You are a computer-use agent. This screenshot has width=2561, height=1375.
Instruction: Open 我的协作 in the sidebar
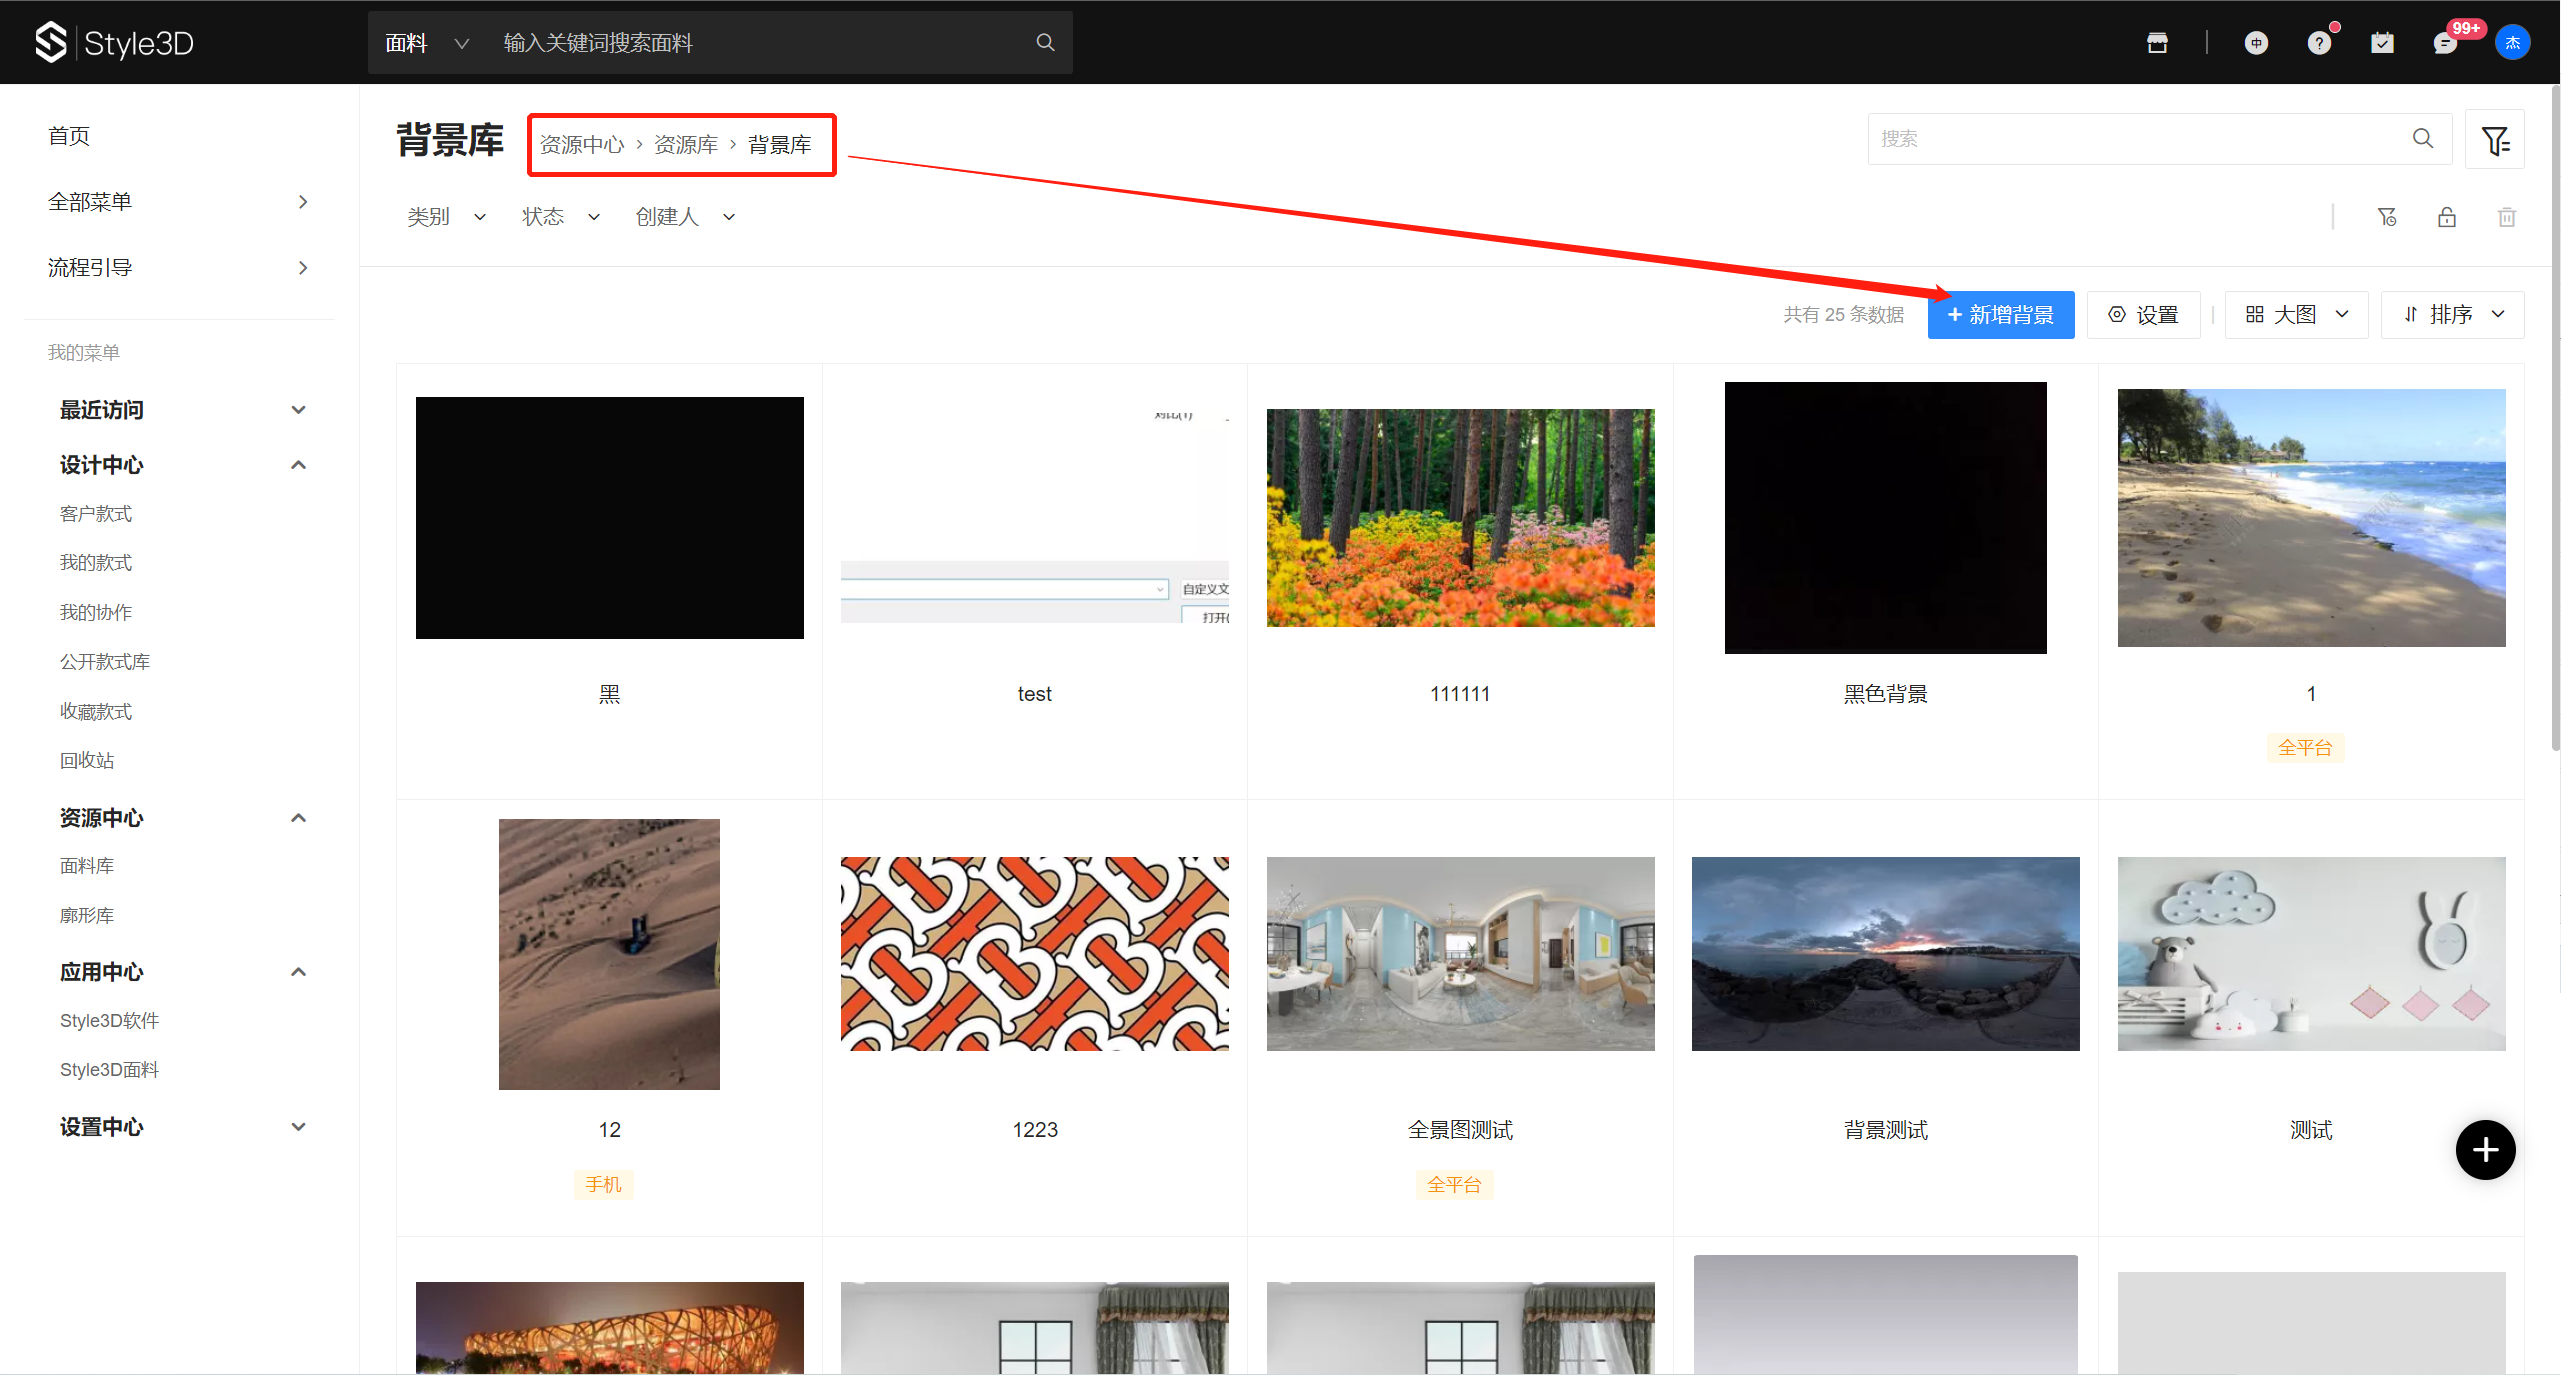pyautogui.click(x=96, y=613)
